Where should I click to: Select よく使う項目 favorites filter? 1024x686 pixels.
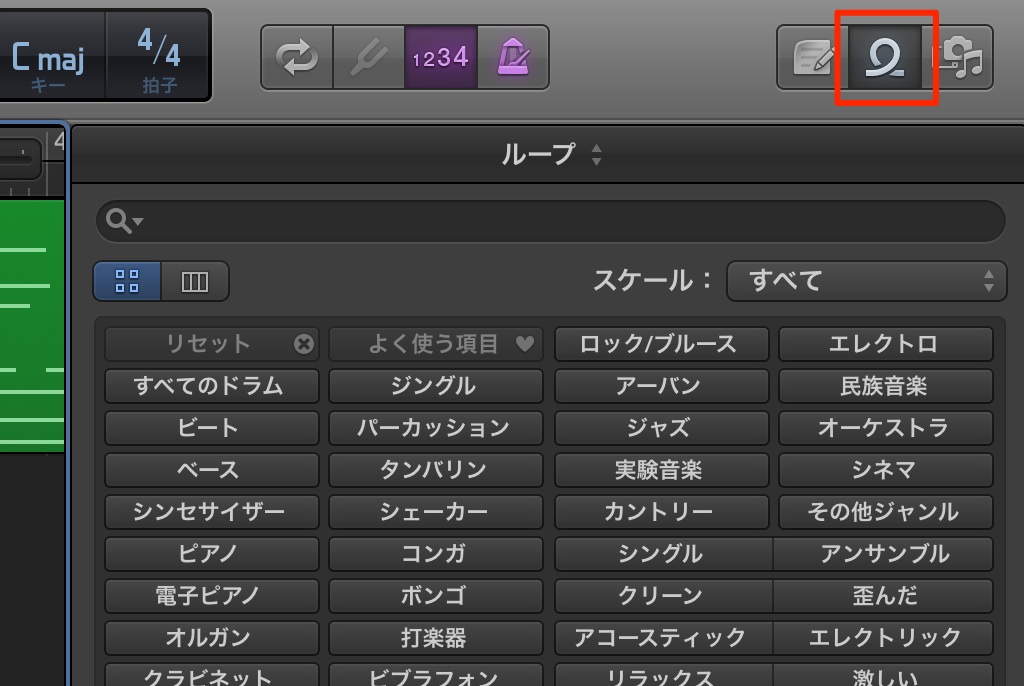tap(436, 344)
